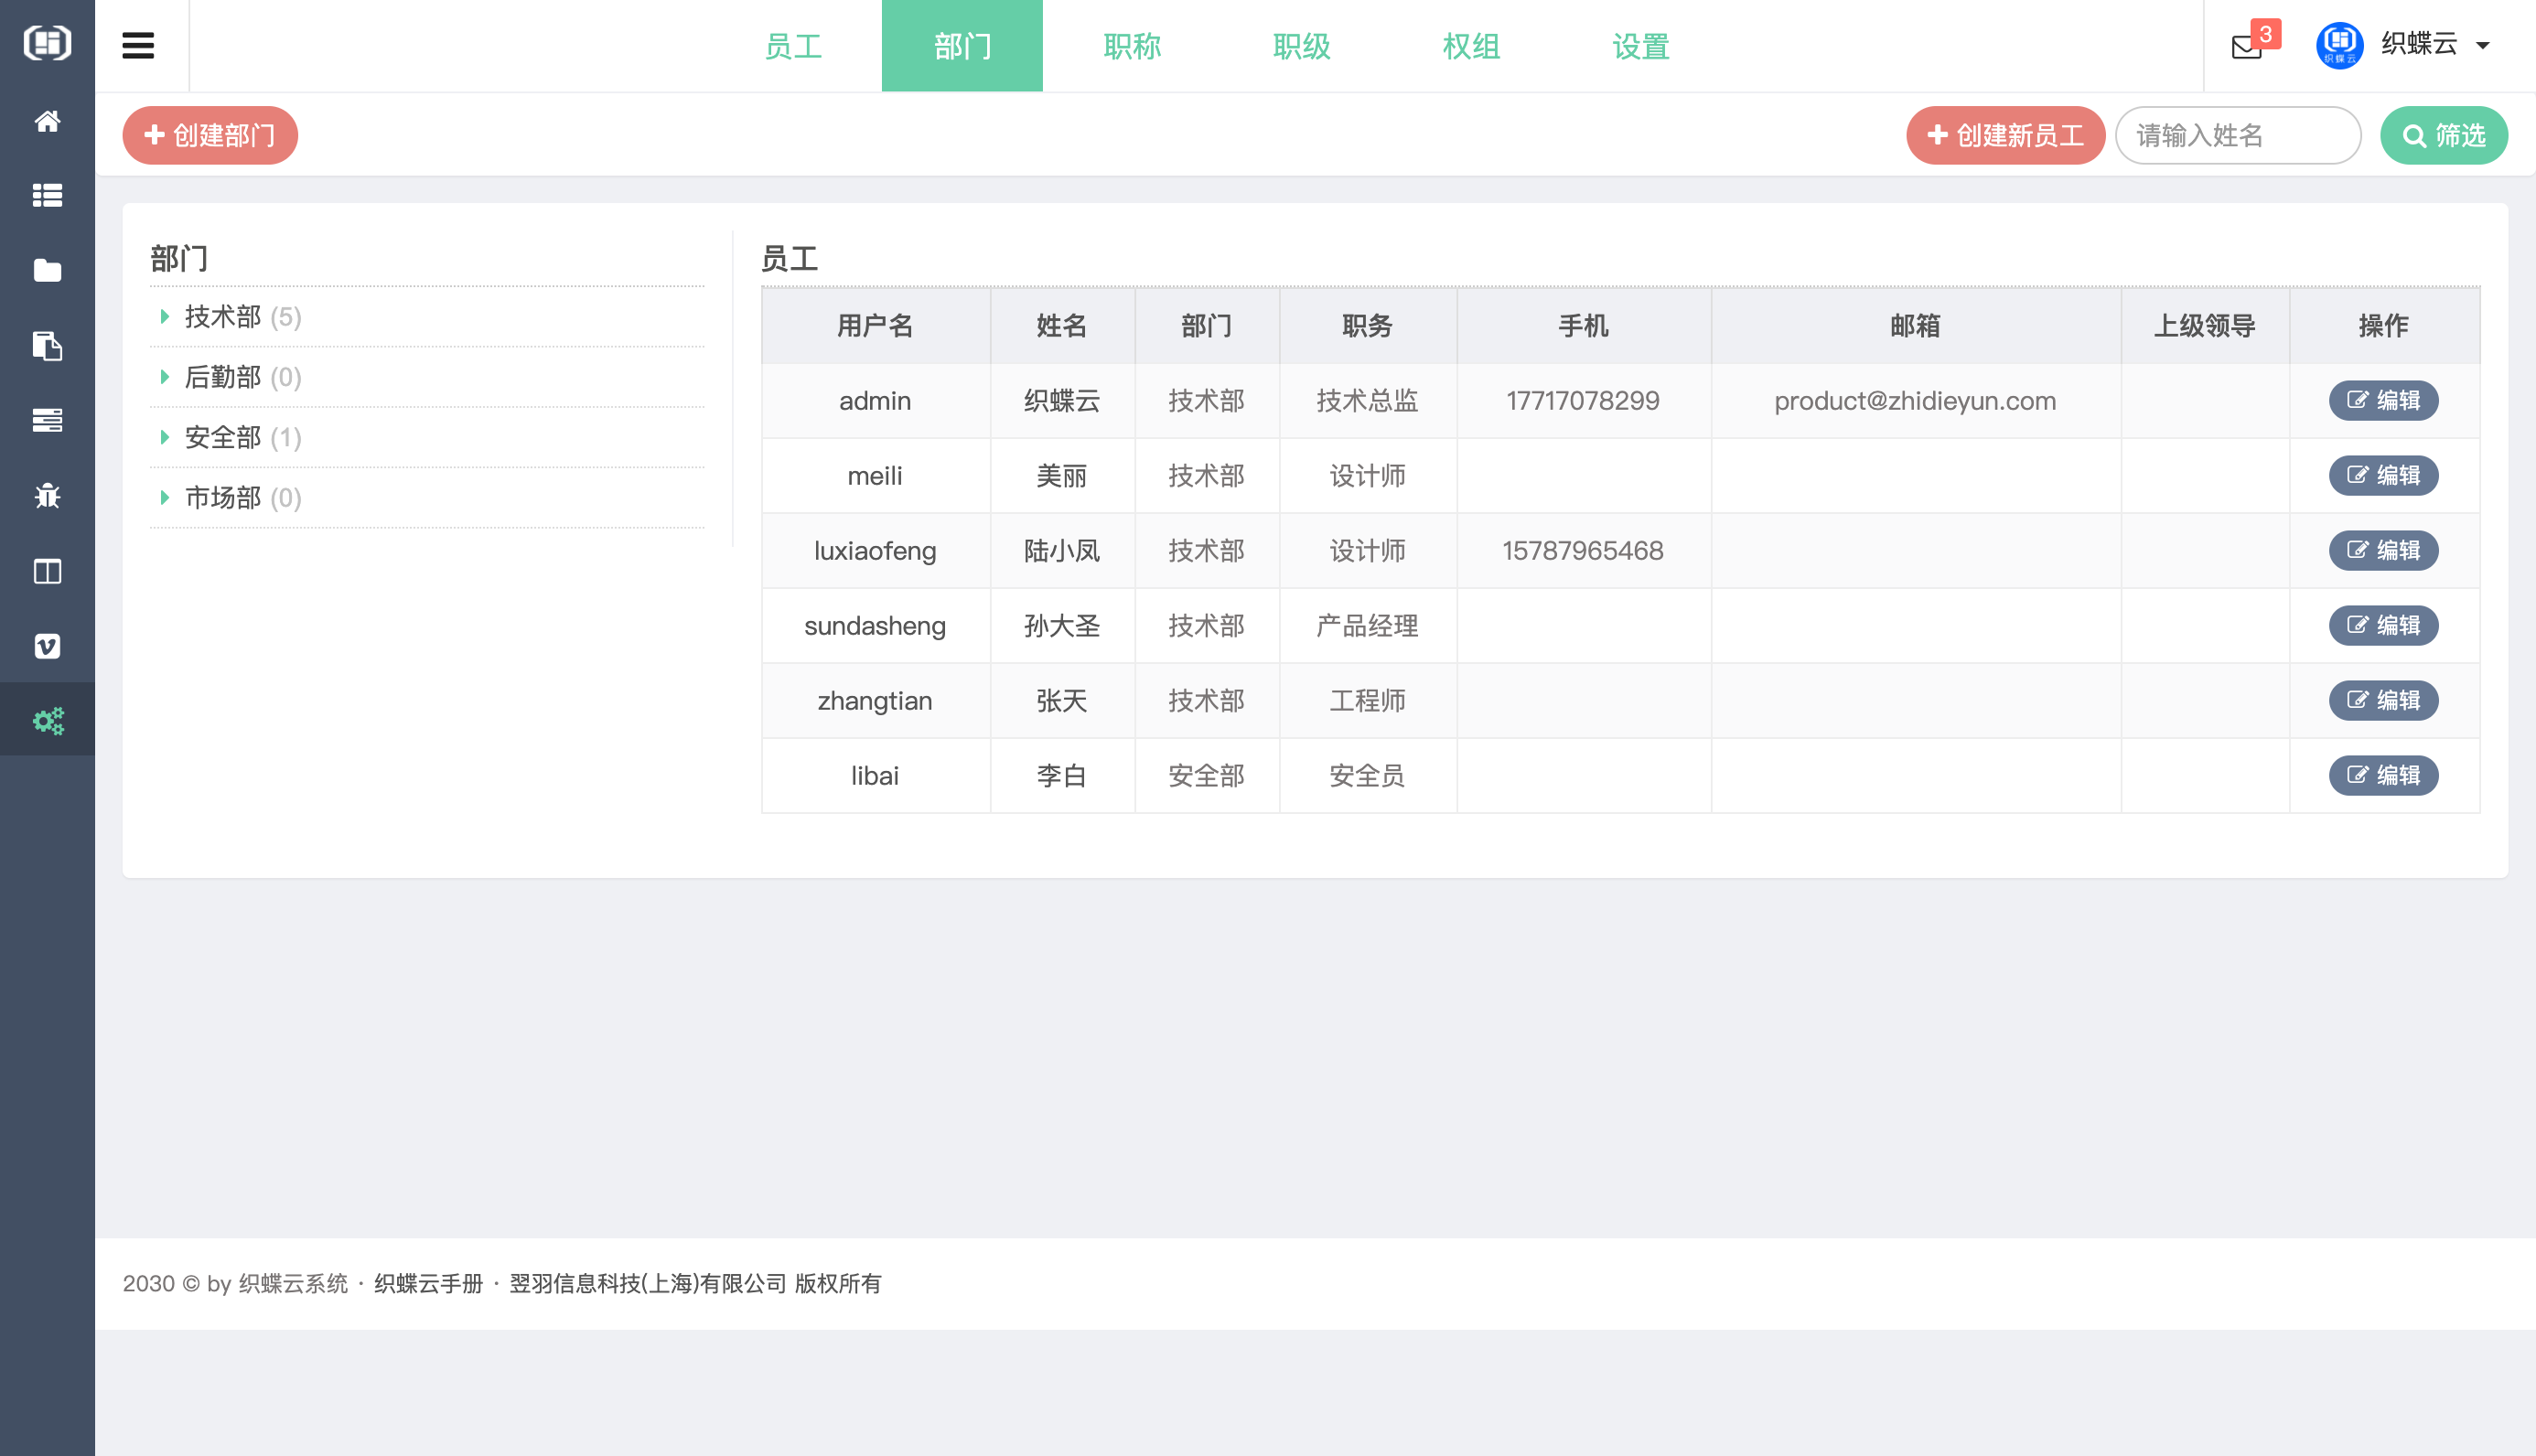Expand the 后勤部 department tree node
The height and width of the screenshot is (1456, 2536).
click(x=165, y=377)
